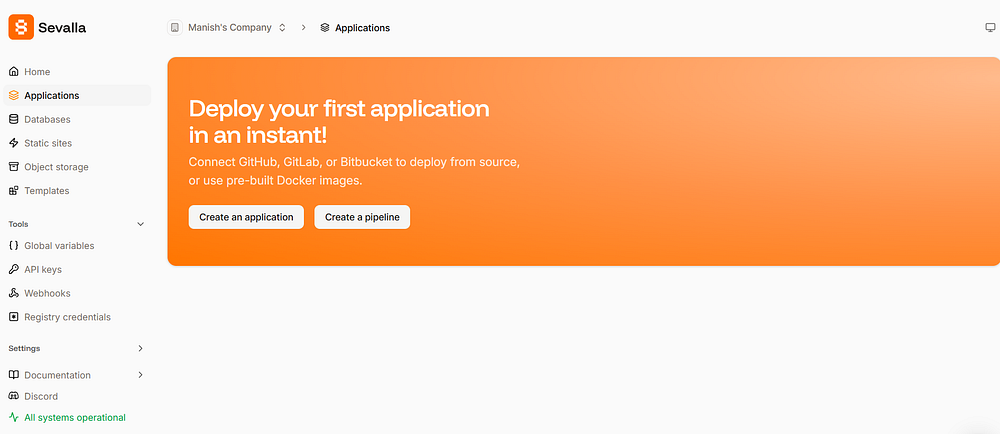Expand the Settings section chevron

click(x=140, y=348)
